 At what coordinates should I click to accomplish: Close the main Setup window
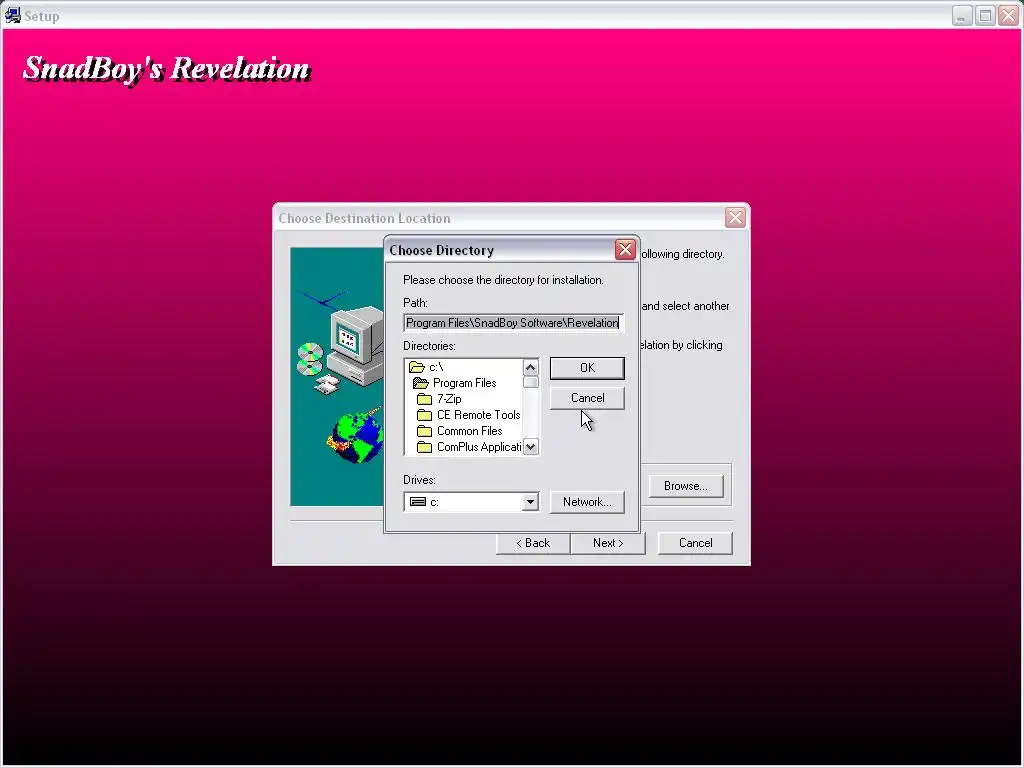1008,15
